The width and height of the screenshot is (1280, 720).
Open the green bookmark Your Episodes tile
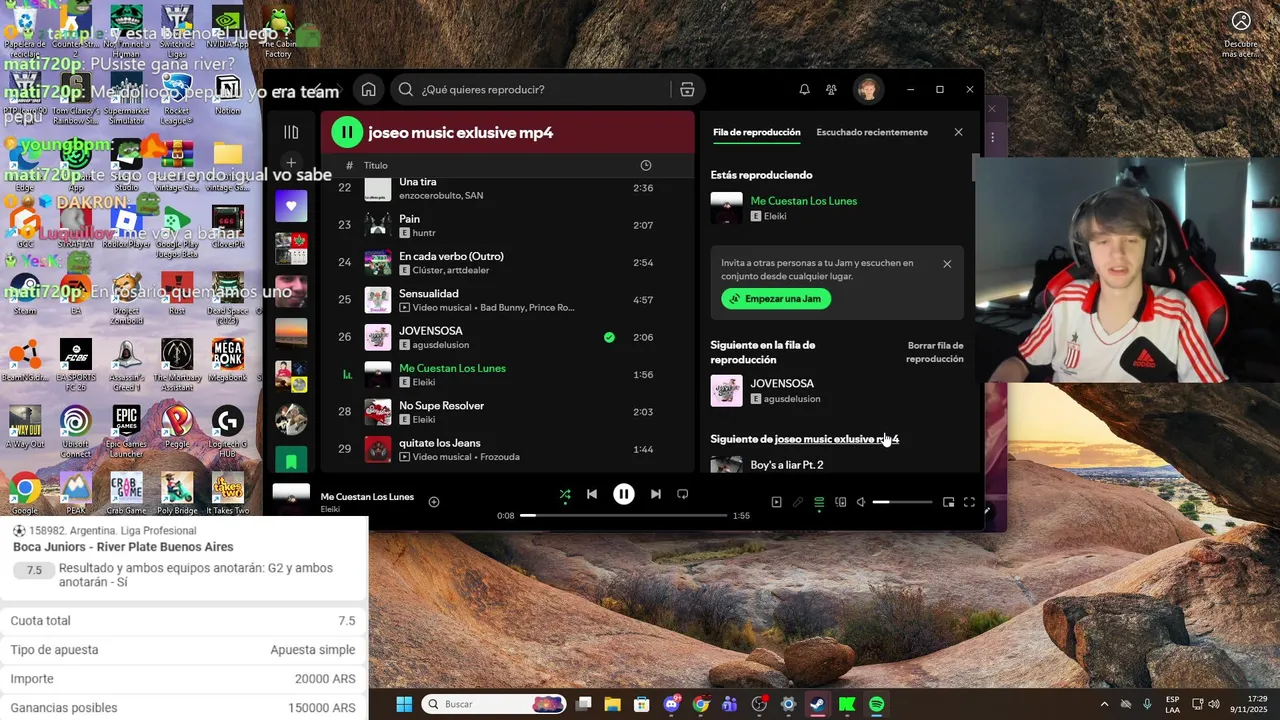[x=291, y=462]
